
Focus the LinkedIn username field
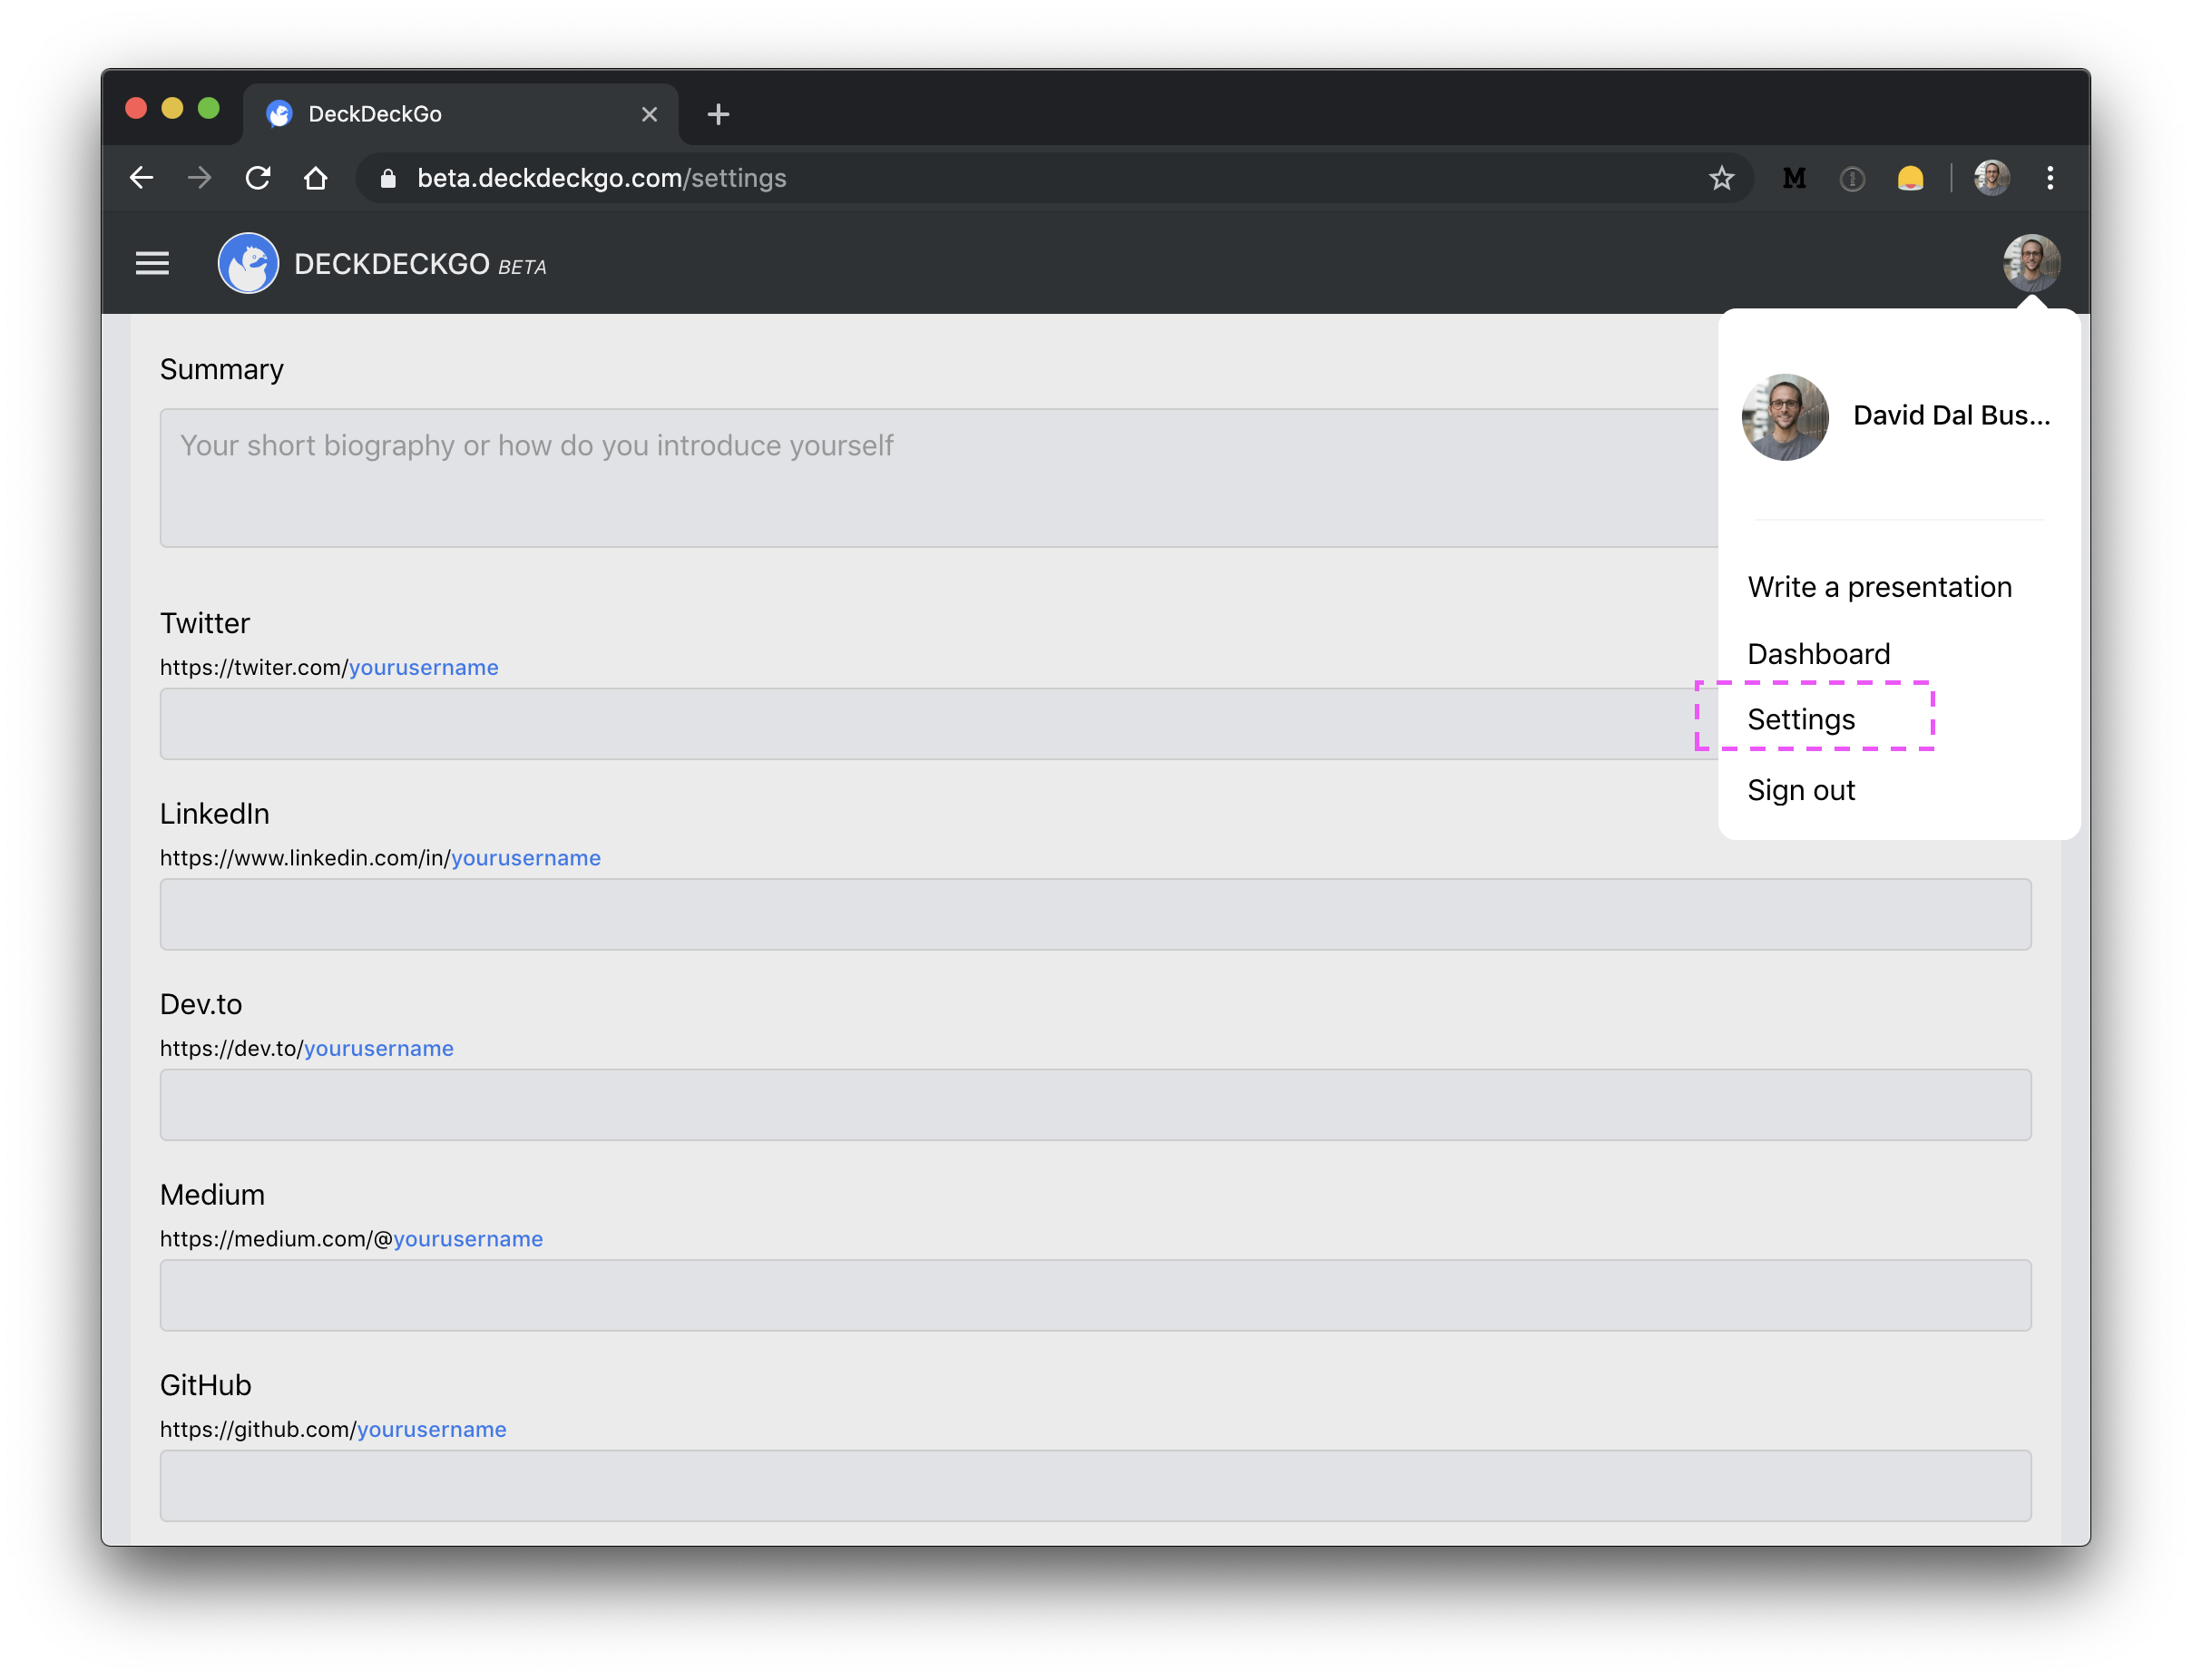[x=1095, y=914]
